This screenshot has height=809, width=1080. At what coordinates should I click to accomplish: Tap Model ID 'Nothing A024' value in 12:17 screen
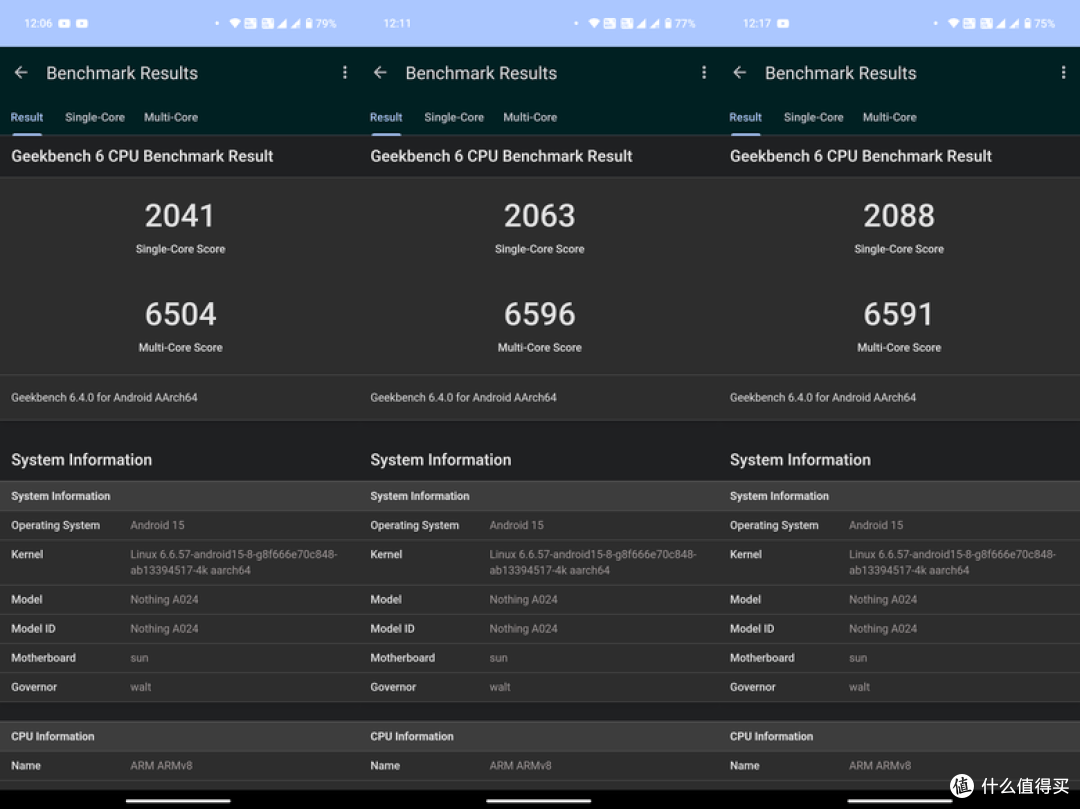pos(883,629)
